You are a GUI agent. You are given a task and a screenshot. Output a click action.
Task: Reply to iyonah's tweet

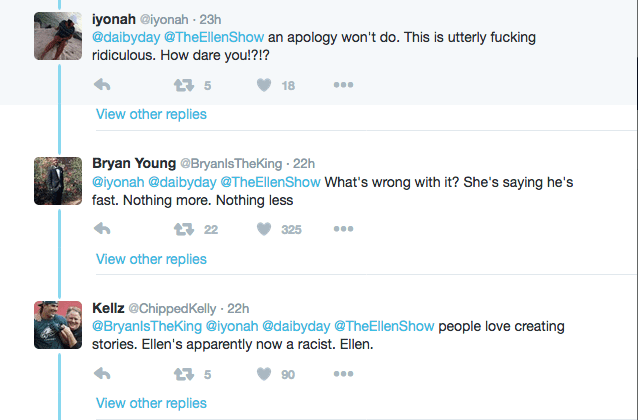click(101, 86)
